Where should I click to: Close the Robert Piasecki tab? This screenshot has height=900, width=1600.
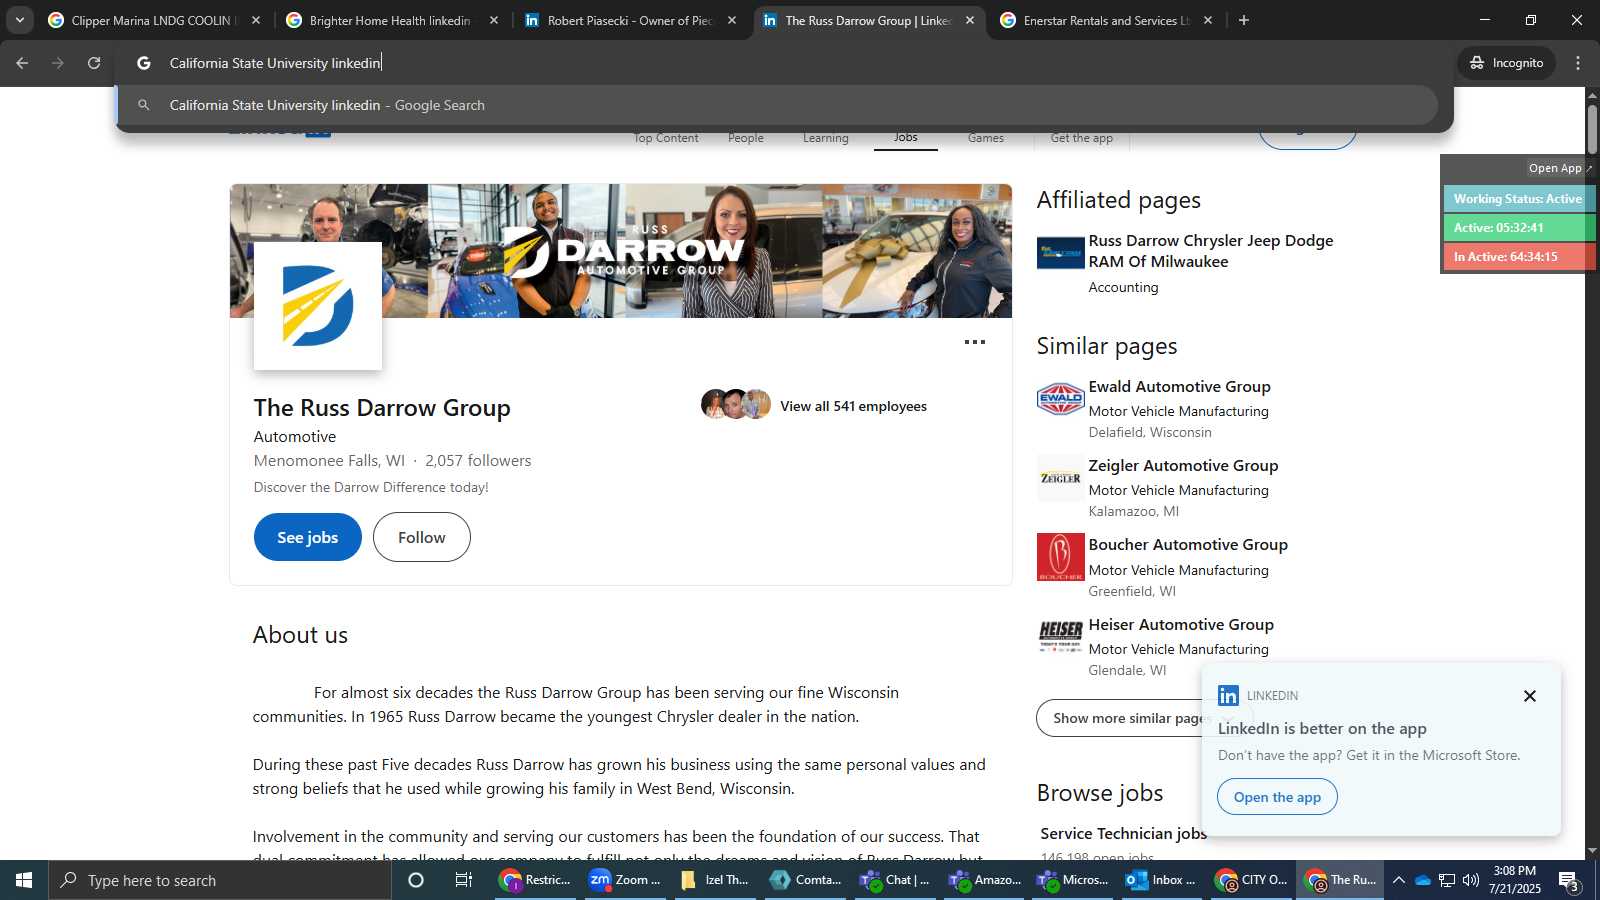point(732,20)
